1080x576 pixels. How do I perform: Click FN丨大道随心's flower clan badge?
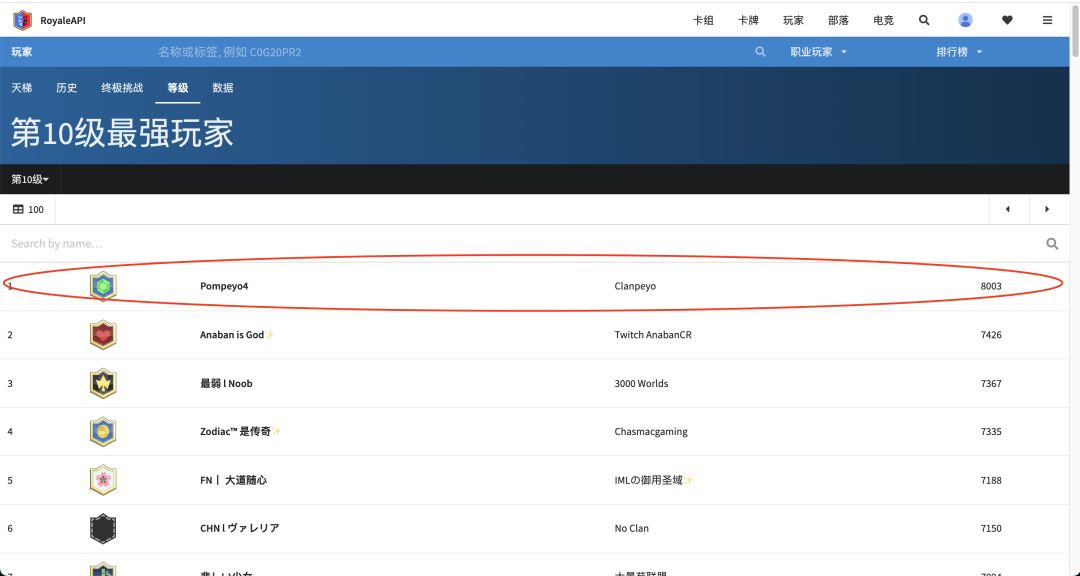point(103,480)
